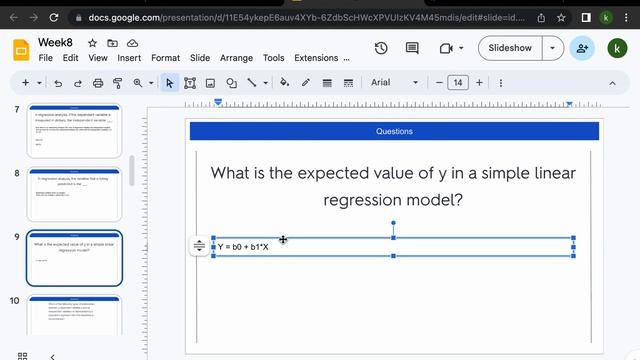Choose the Select arrow cursor tool
The height and width of the screenshot is (360, 640).
pyautogui.click(x=169, y=83)
